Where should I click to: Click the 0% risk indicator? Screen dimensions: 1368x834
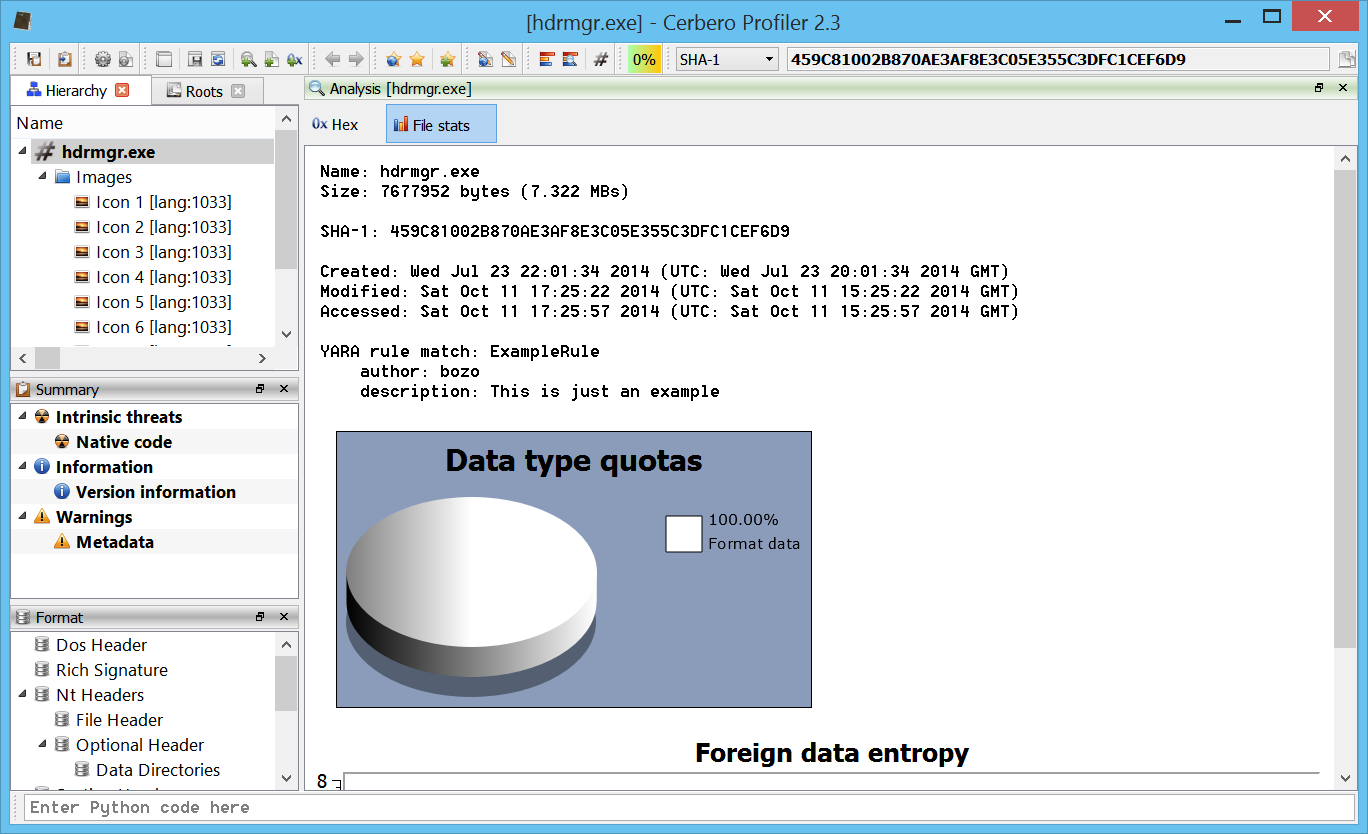(645, 59)
